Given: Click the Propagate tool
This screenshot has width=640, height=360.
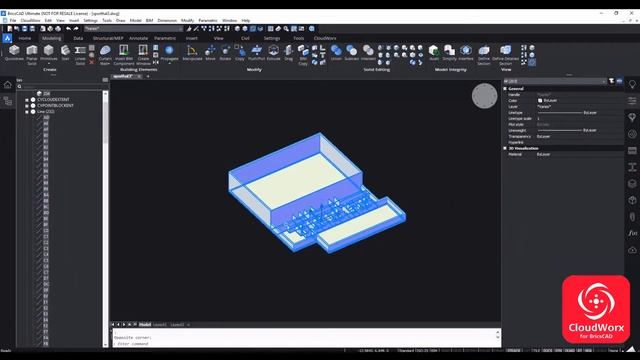Looking at the screenshot, I should [x=169, y=53].
